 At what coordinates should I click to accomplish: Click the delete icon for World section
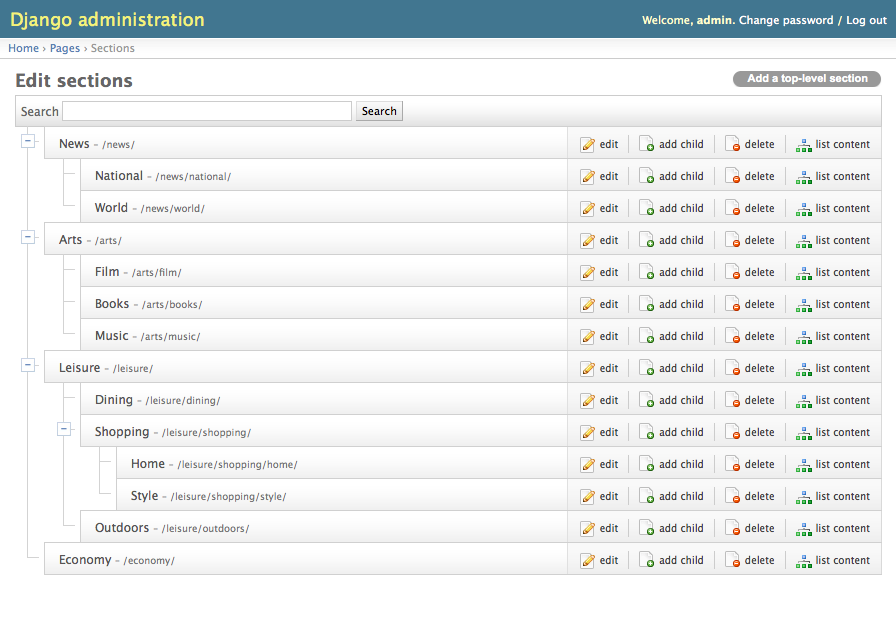[x=733, y=209]
